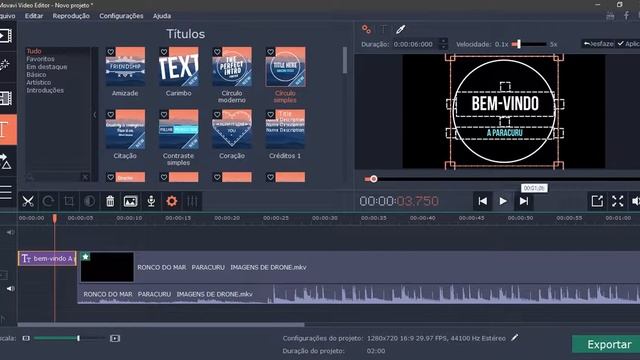Adjust the timeline scale zoom slider
Image resolution: width=640 pixels, height=360 pixels.
pyautogui.click(x=69, y=338)
